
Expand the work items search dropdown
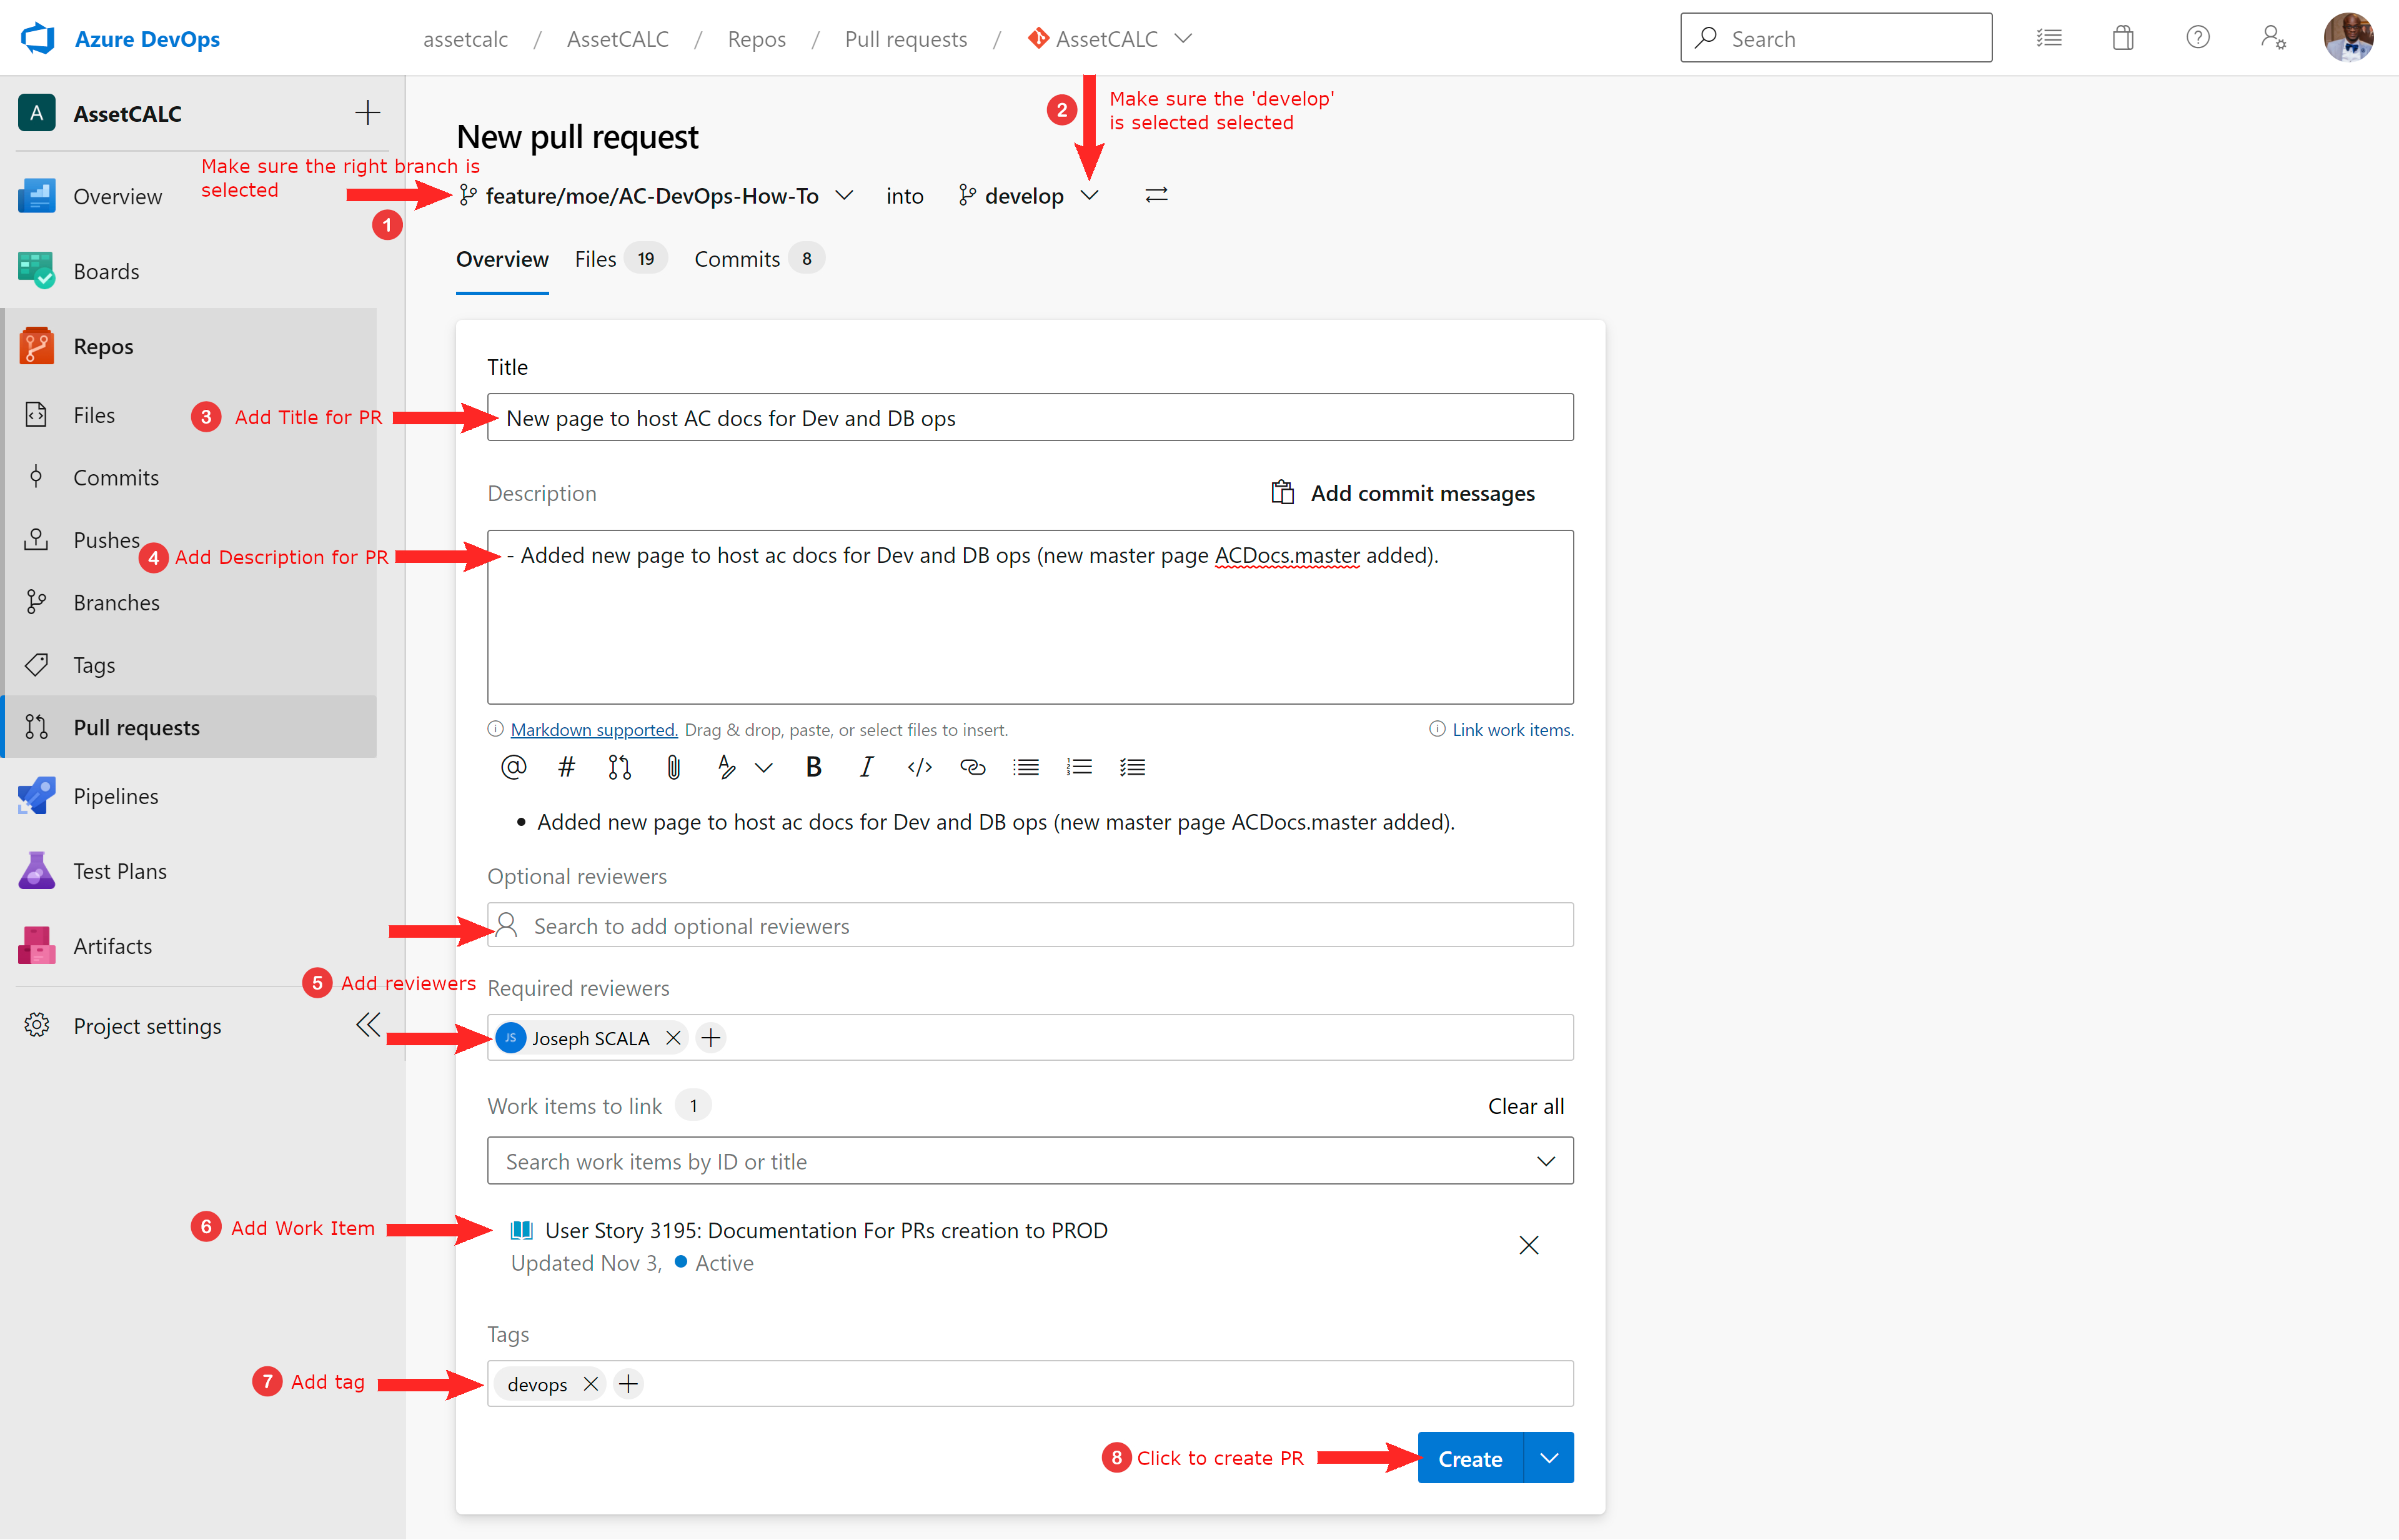(1546, 1161)
